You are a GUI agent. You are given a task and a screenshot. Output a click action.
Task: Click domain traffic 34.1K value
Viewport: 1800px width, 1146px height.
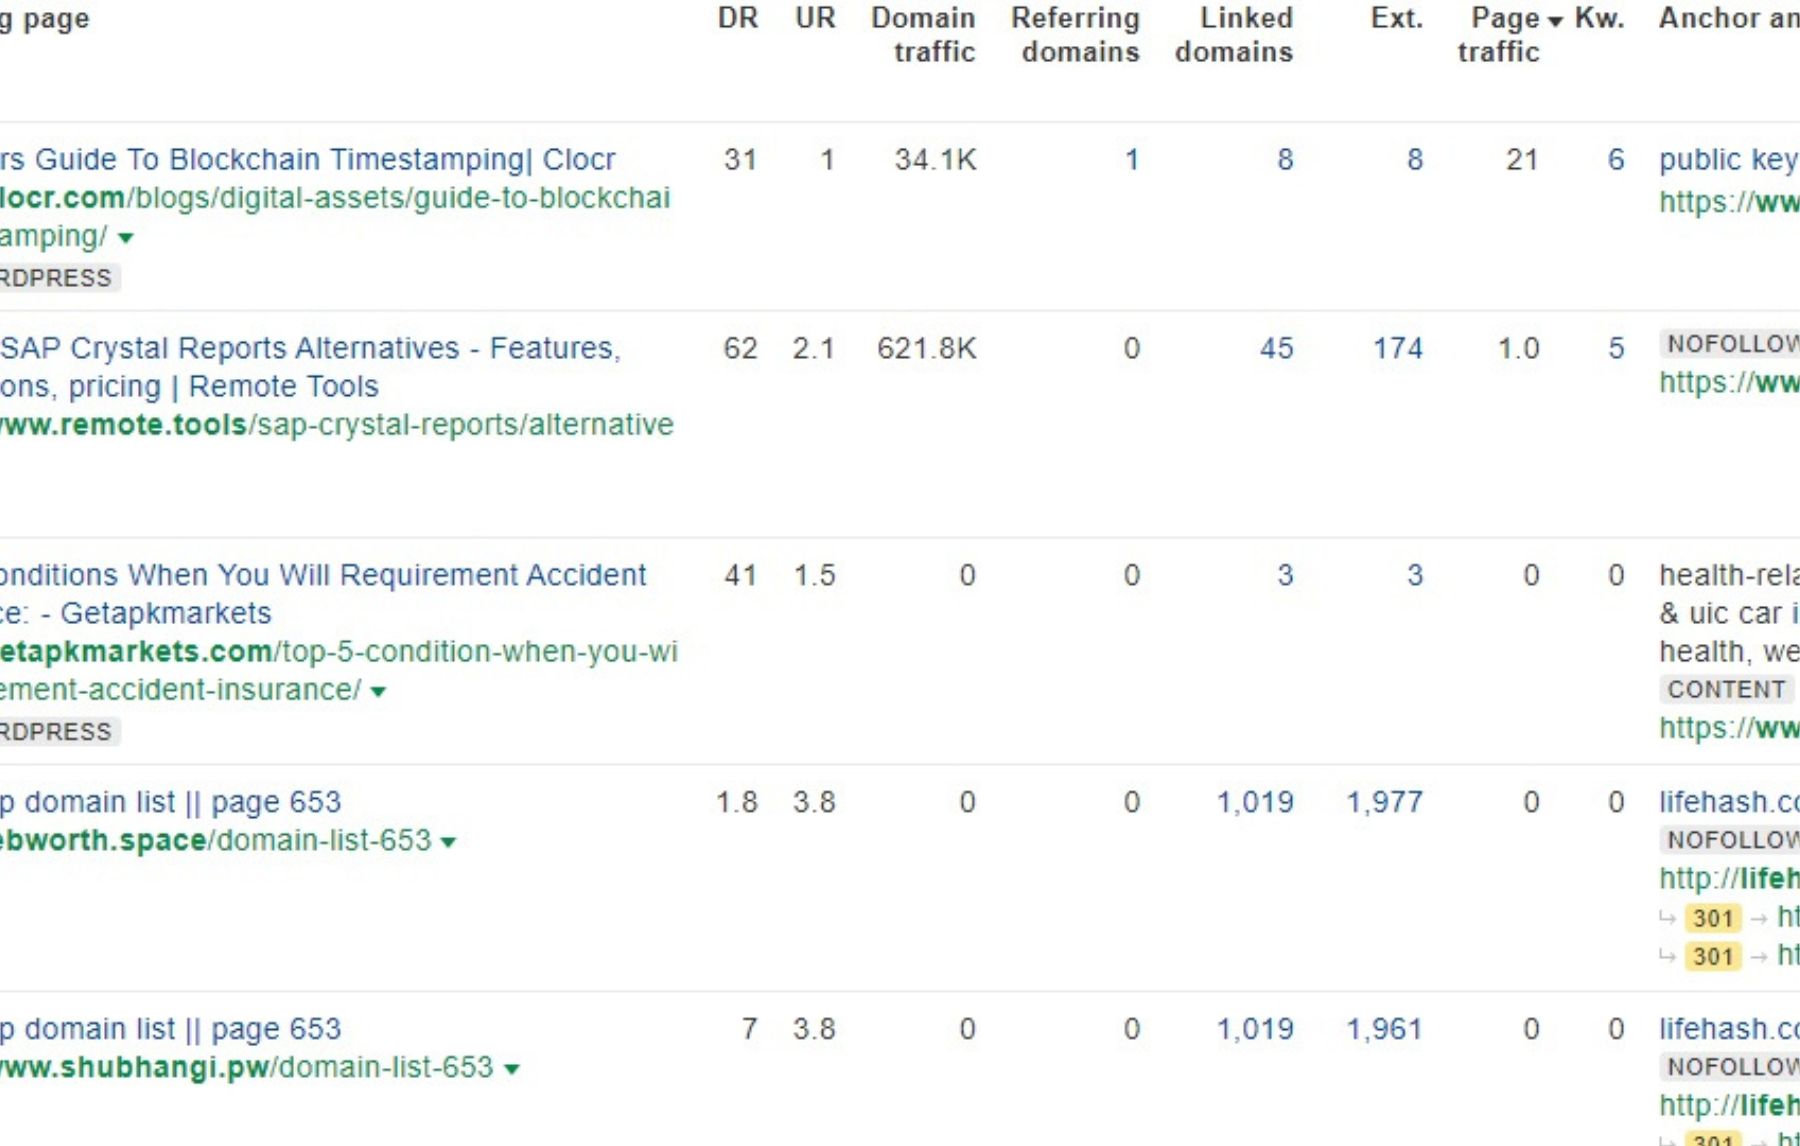936,160
